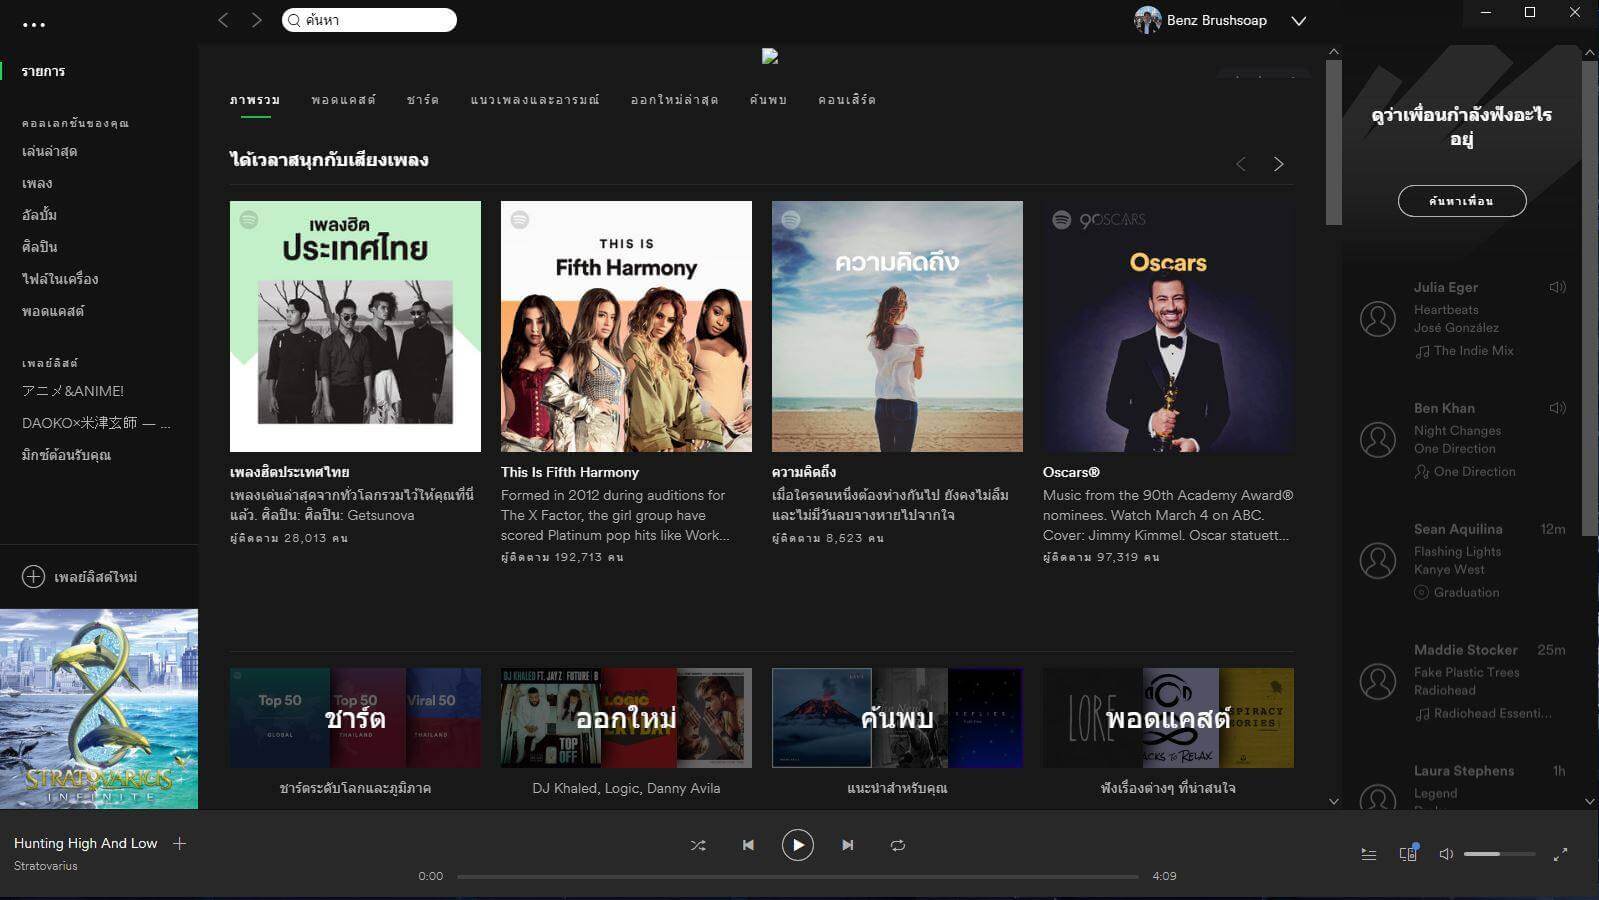Switch to the ชาร์ต tab
The height and width of the screenshot is (900, 1599).
(422, 100)
